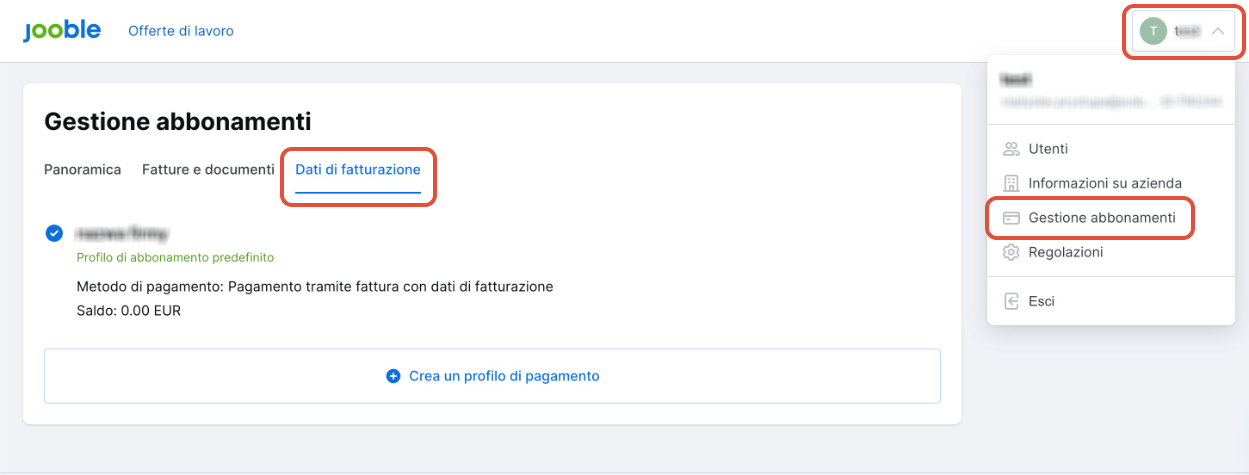Switch to the Panoramica tab
The height and width of the screenshot is (475, 1249).
pos(82,170)
